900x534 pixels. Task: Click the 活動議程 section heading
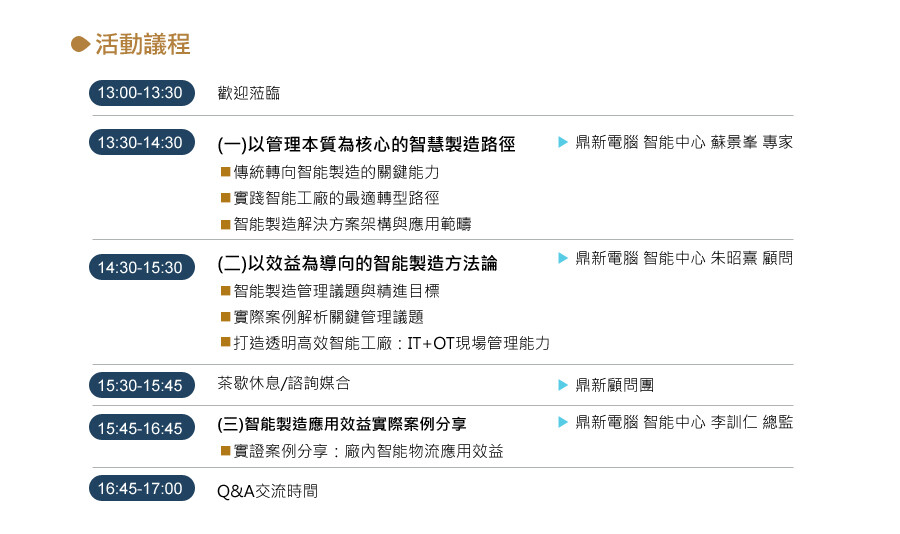pyautogui.click(x=142, y=44)
